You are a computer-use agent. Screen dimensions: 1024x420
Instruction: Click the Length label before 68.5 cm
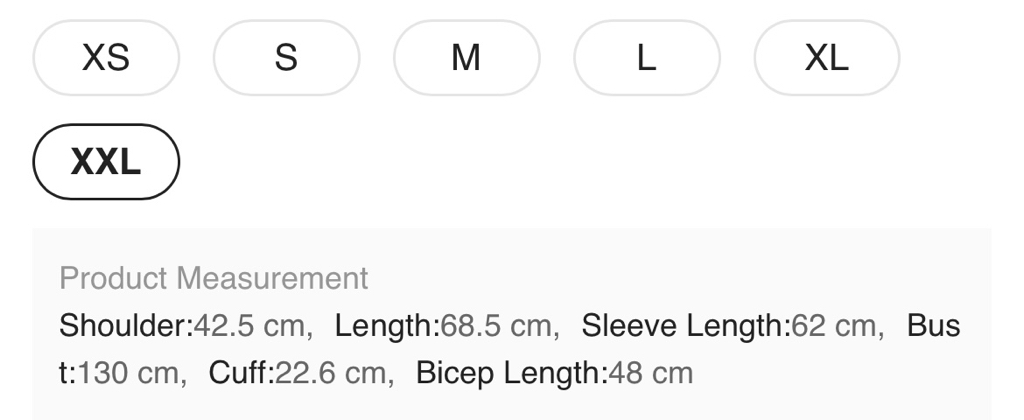click(x=386, y=326)
